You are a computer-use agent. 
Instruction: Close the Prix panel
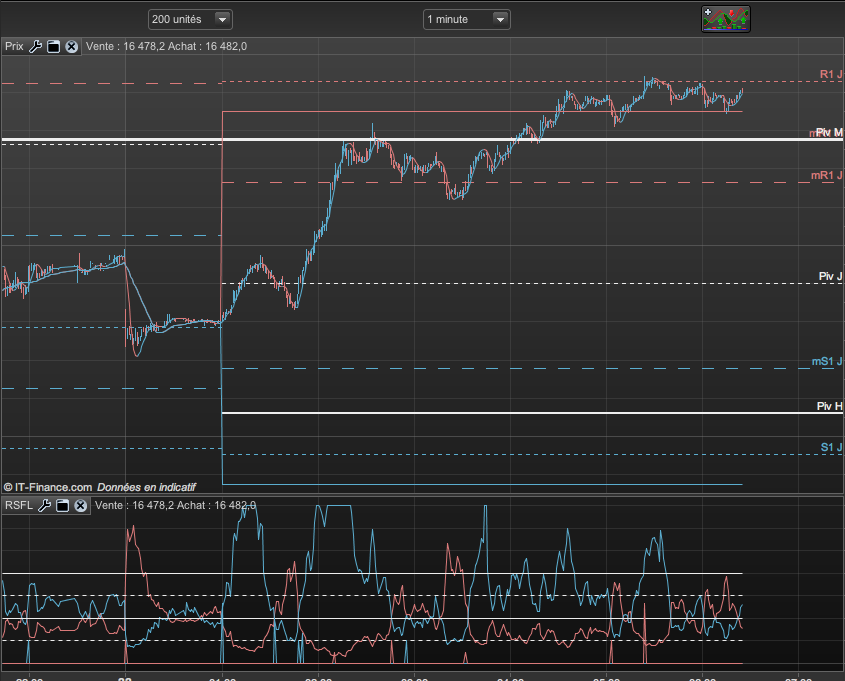pos(72,47)
